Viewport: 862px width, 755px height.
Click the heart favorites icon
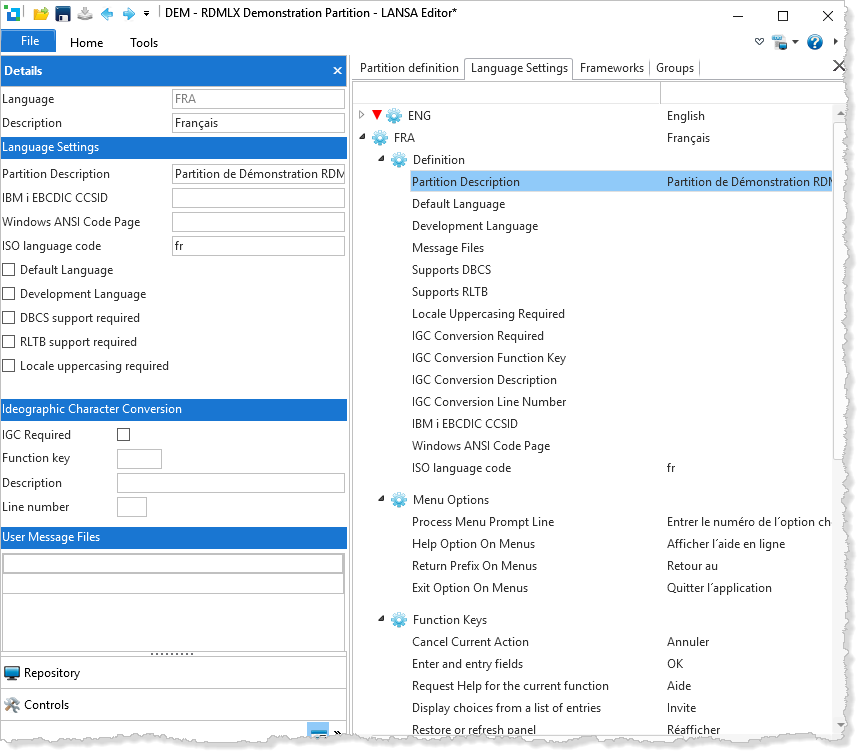759,41
